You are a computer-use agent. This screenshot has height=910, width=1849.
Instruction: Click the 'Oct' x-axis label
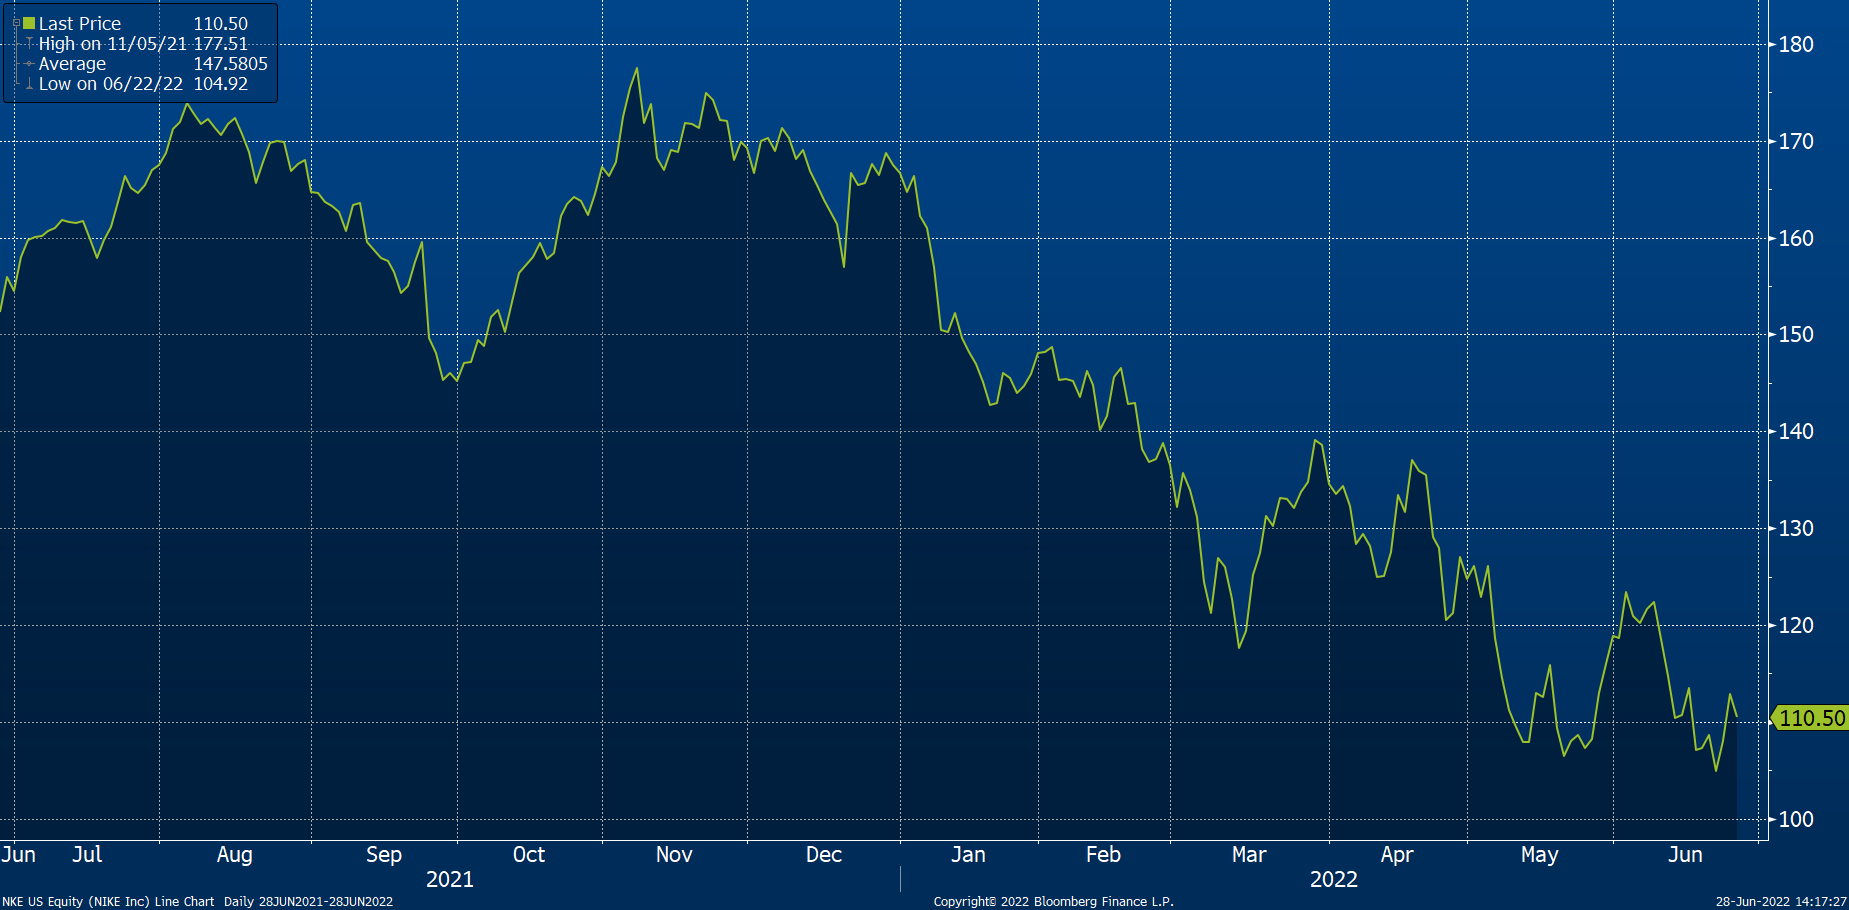pos(529,854)
